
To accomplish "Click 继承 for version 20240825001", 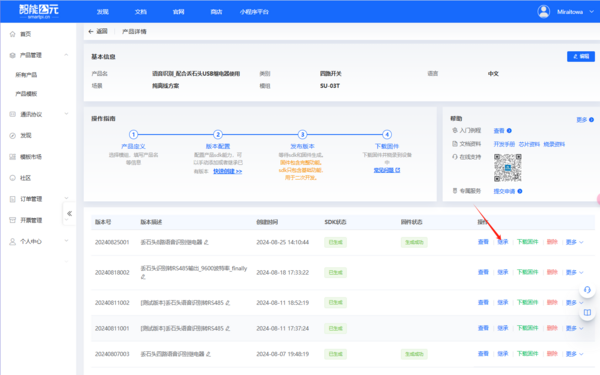I will click(502, 242).
